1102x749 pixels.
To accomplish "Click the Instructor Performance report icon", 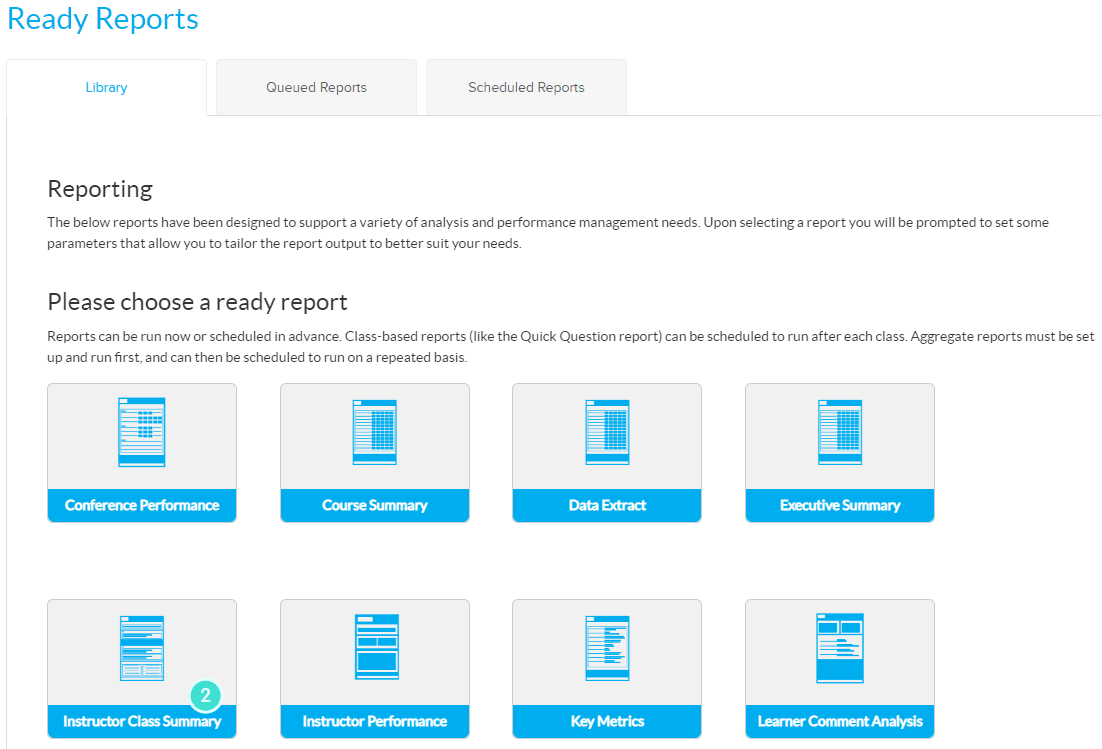I will (x=374, y=648).
